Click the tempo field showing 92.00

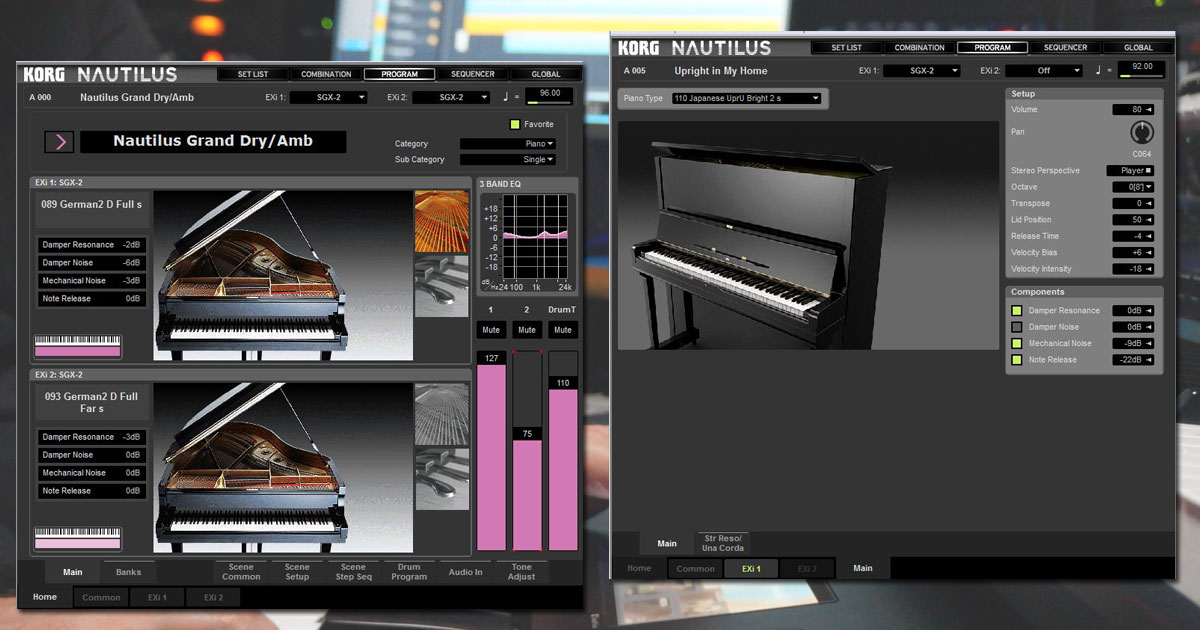[x=1142, y=69]
